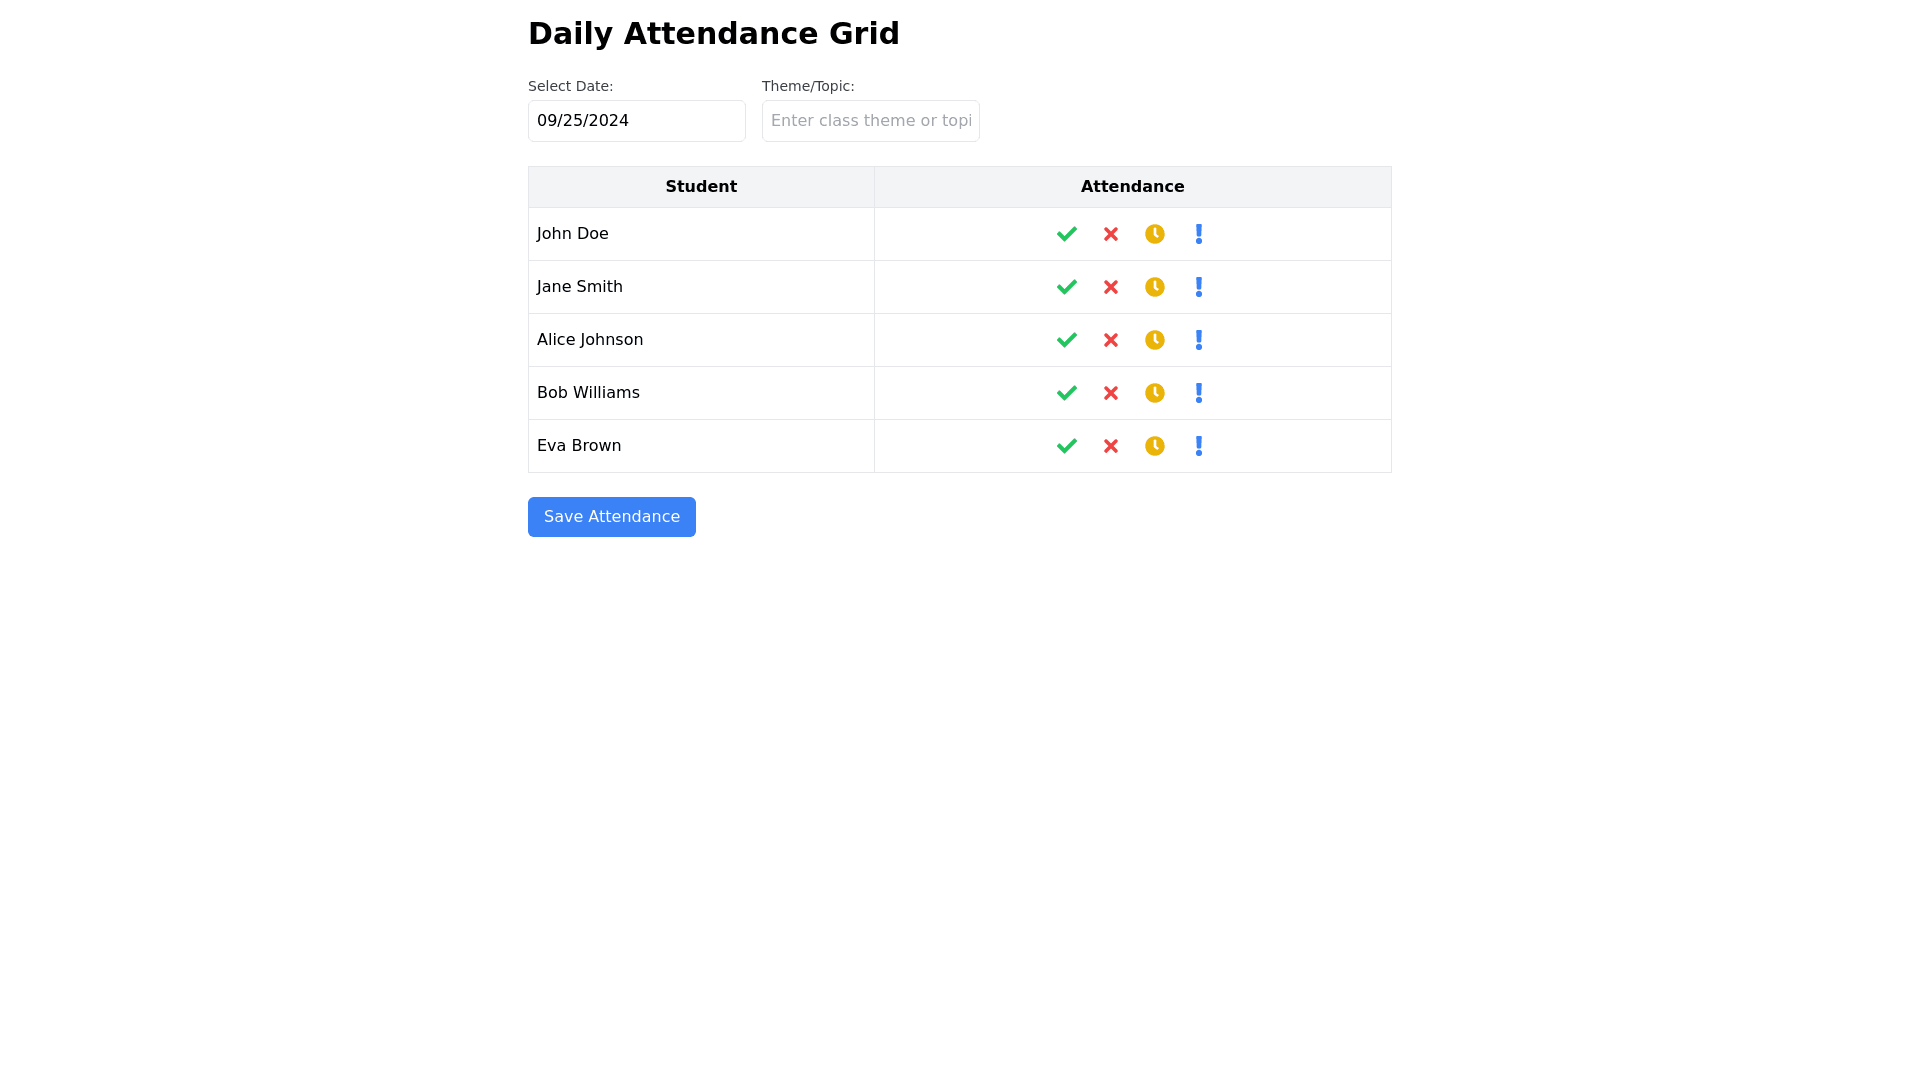Click the Save Attendance button
Viewport: 1920px width, 1080px height.
pyautogui.click(x=612, y=517)
